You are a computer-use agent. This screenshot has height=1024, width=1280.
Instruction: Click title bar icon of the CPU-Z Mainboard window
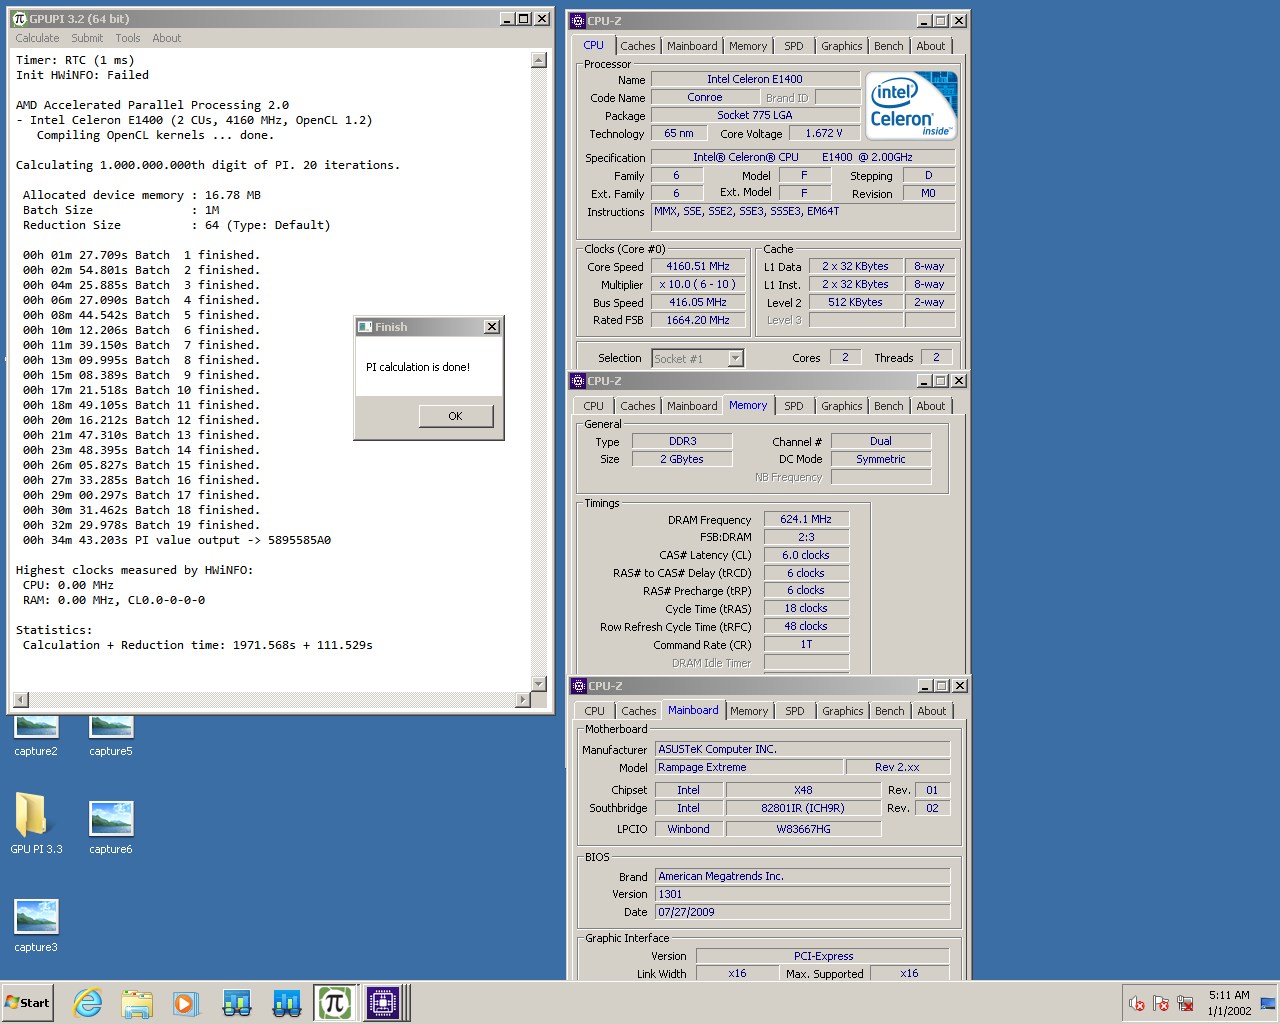point(578,686)
